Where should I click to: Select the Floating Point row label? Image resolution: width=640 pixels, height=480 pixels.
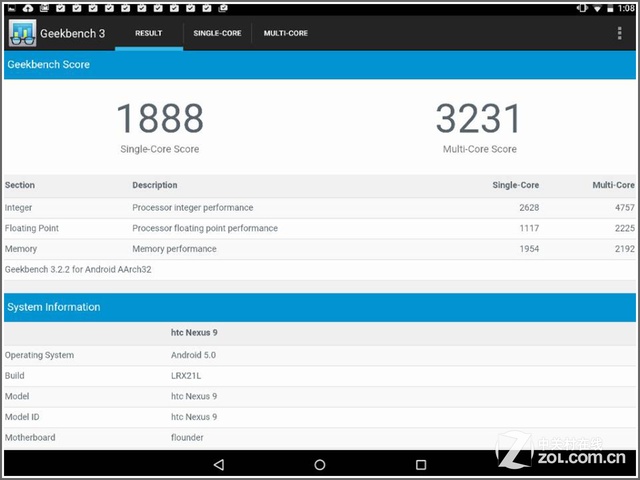point(32,228)
